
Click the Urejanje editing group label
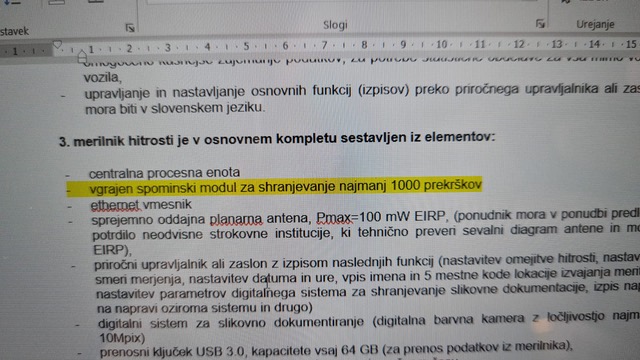(595, 24)
